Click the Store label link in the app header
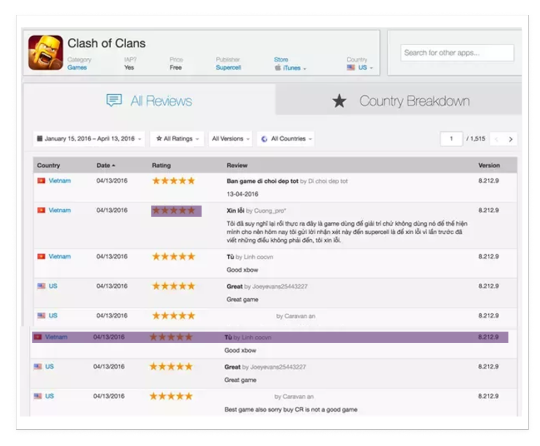The width and height of the screenshot is (540, 446). point(281,60)
